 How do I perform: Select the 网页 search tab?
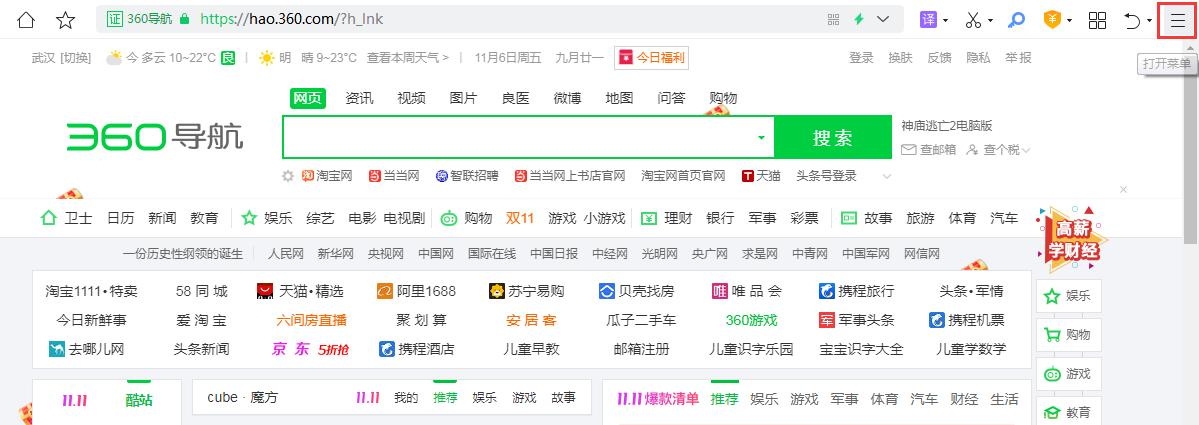pyautogui.click(x=307, y=98)
